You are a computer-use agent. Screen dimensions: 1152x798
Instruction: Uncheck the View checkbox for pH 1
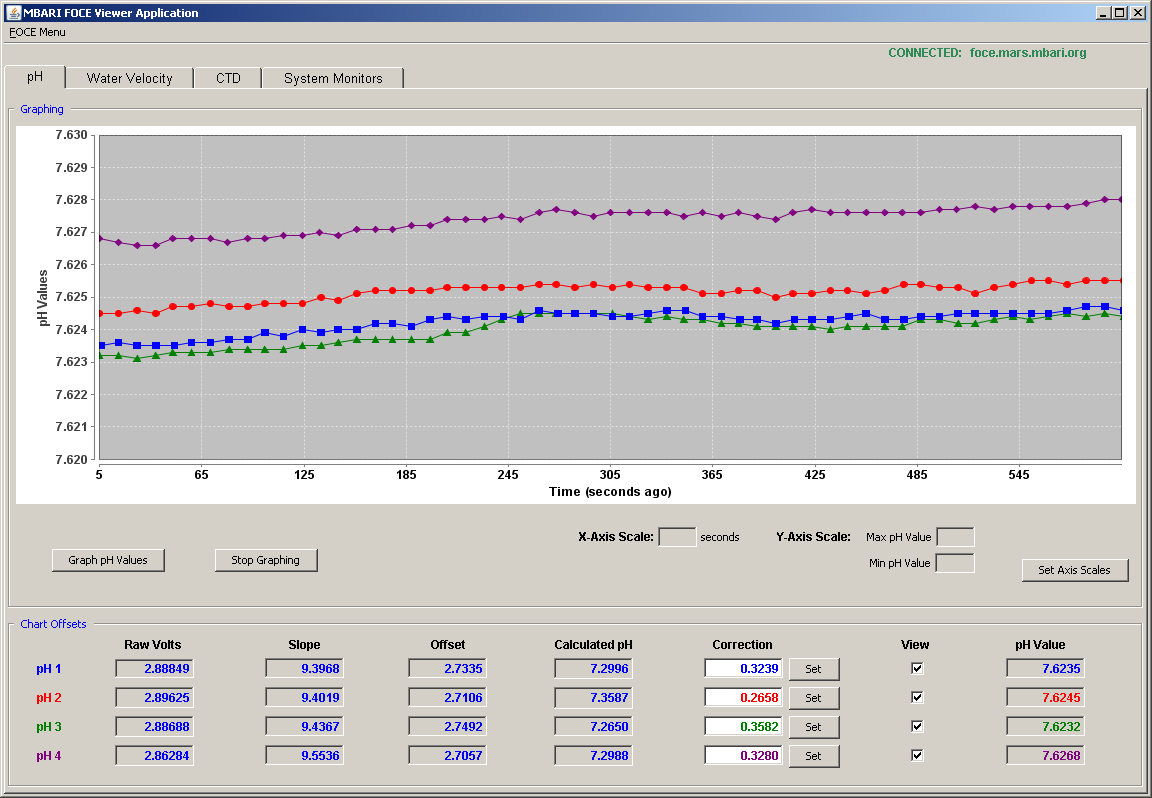click(x=917, y=669)
